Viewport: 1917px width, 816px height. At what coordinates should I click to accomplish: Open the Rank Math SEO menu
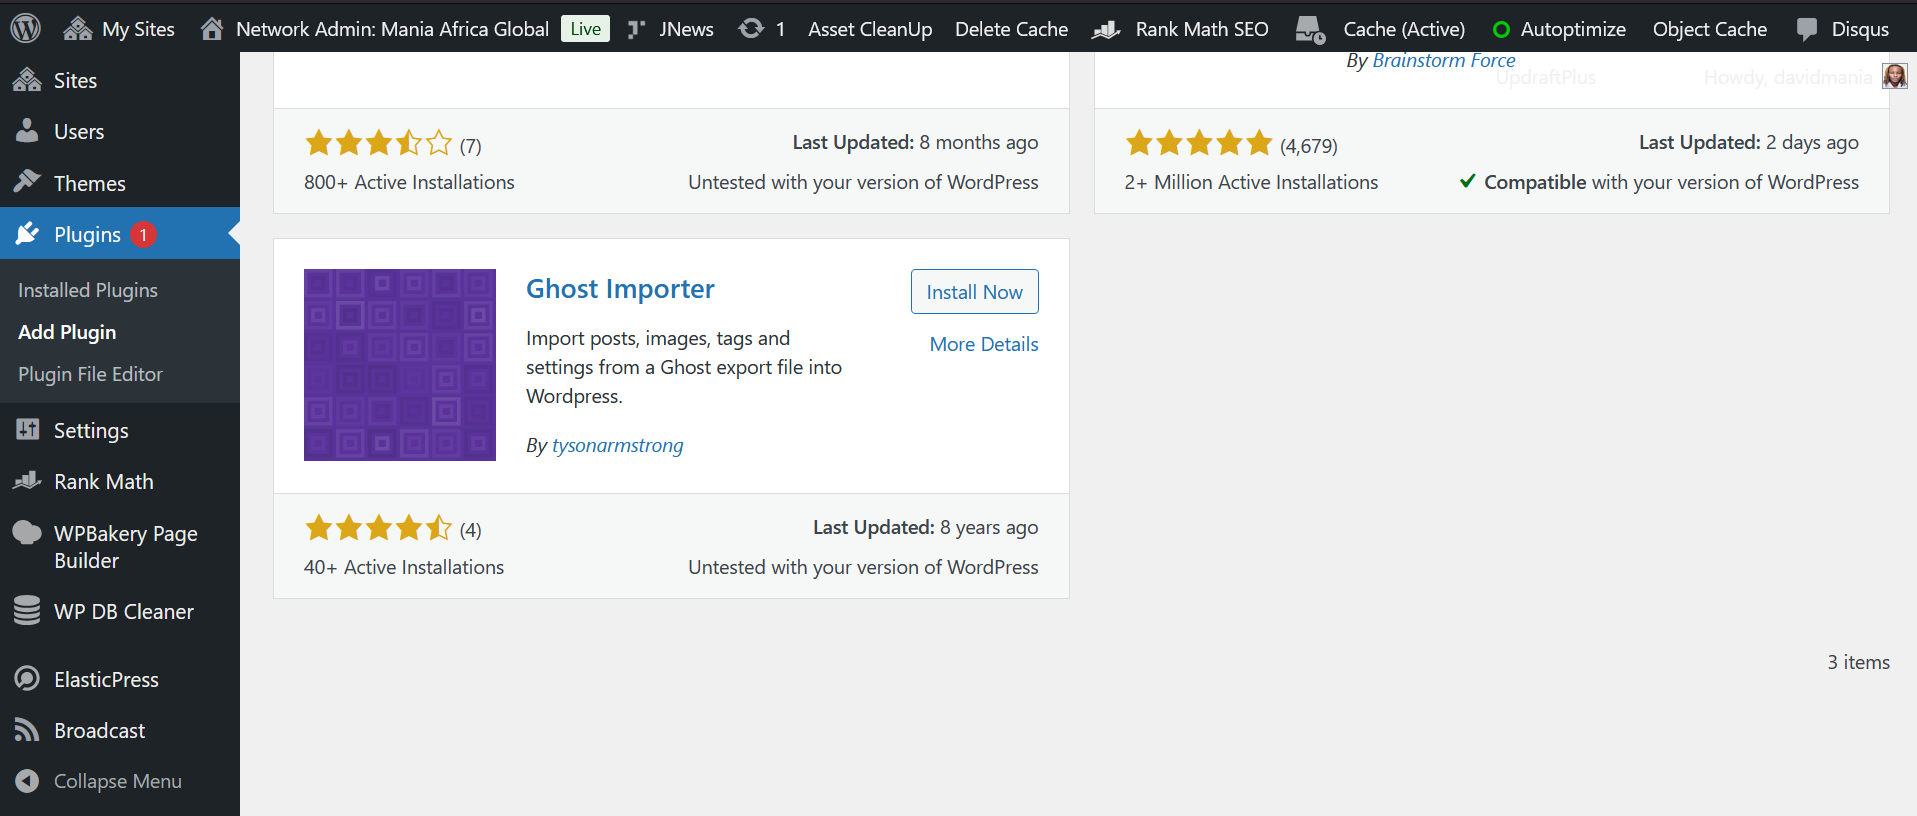[x=1202, y=29]
